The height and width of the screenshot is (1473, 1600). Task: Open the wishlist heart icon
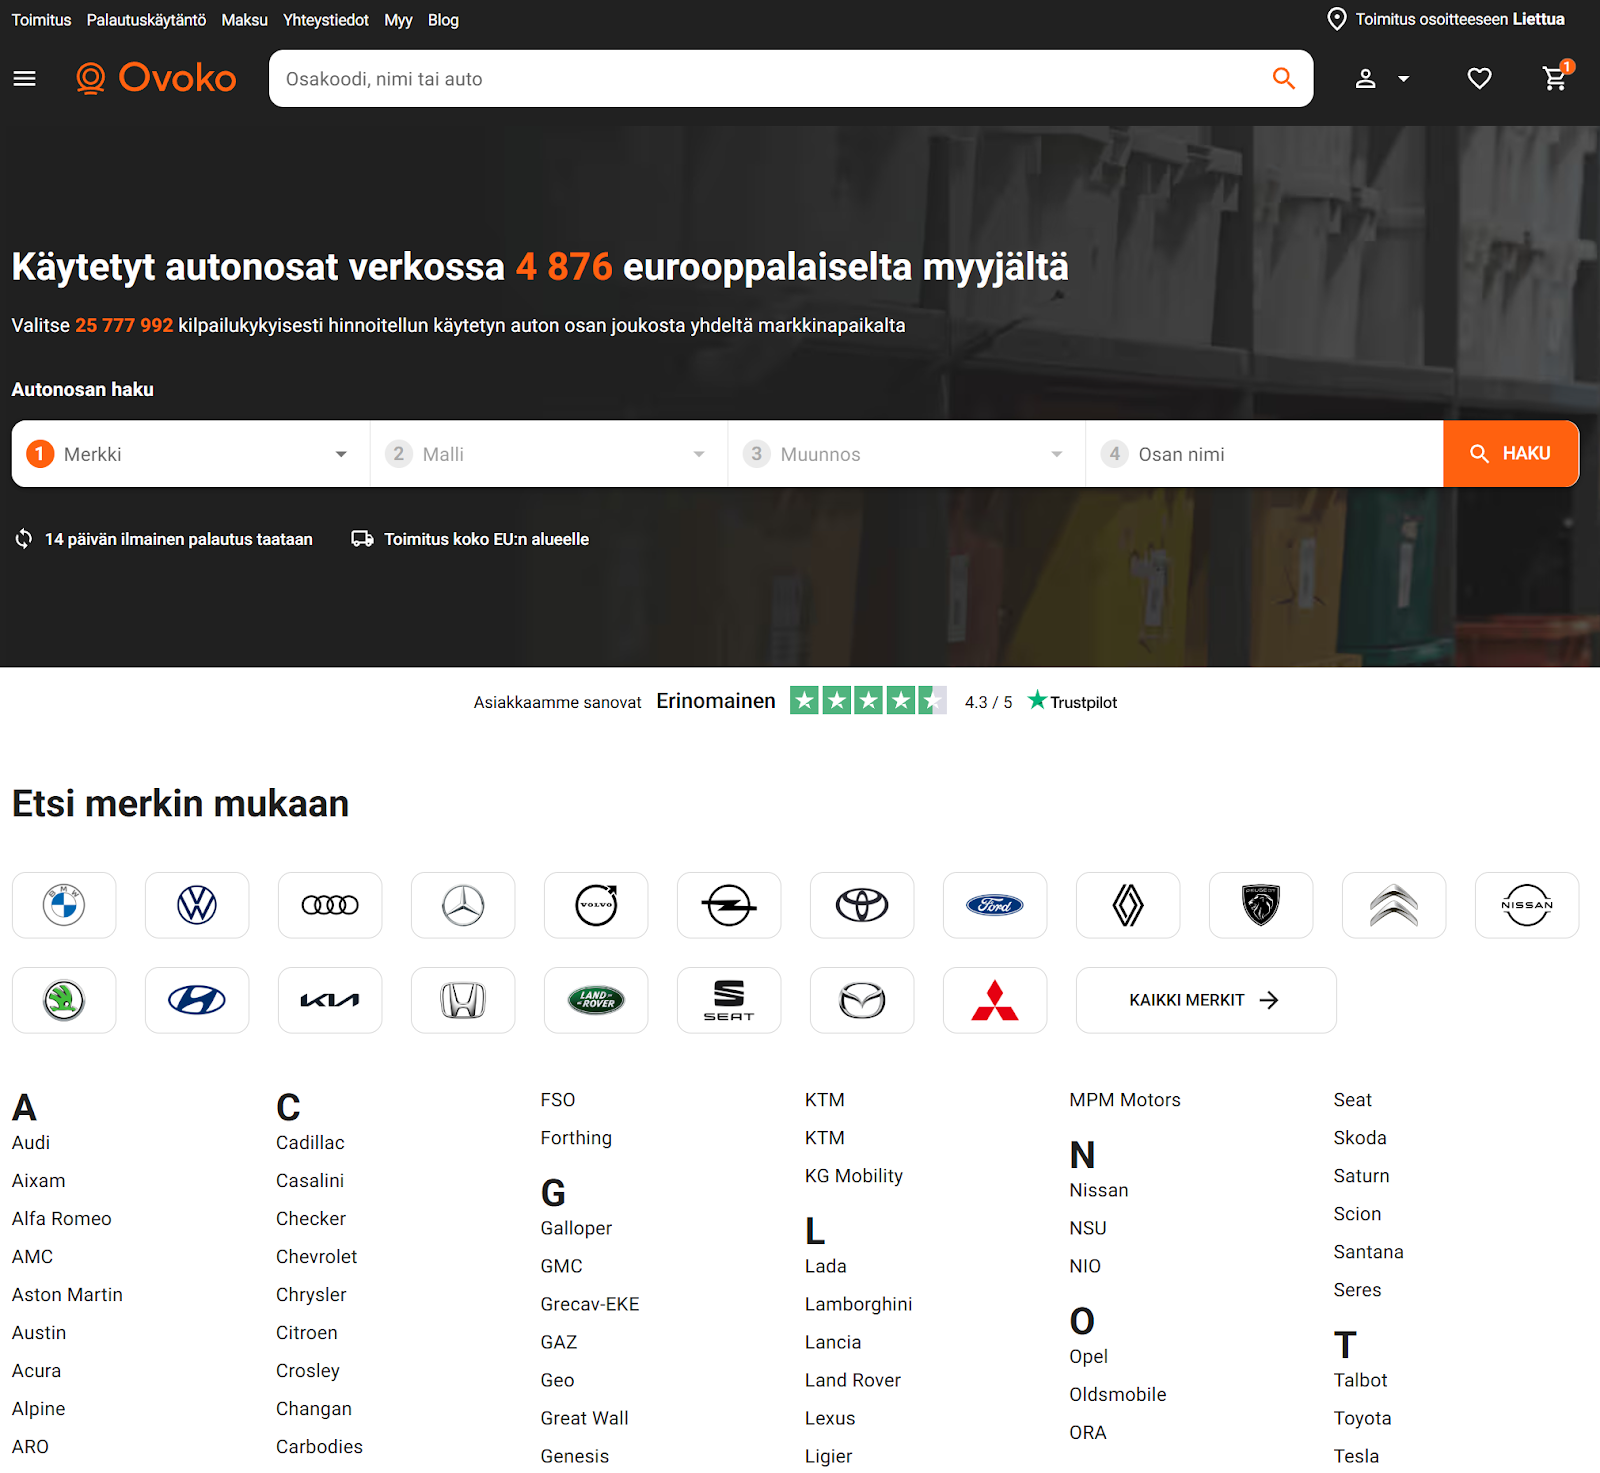pyautogui.click(x=1479, y=78)
